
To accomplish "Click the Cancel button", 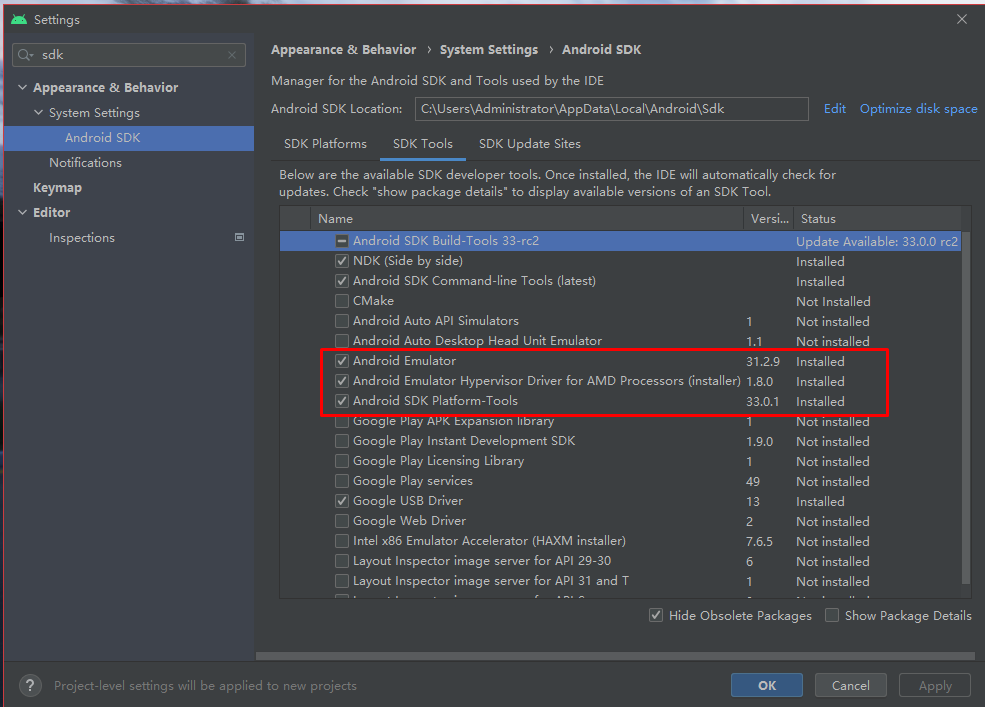I will (x=851, y=685).
